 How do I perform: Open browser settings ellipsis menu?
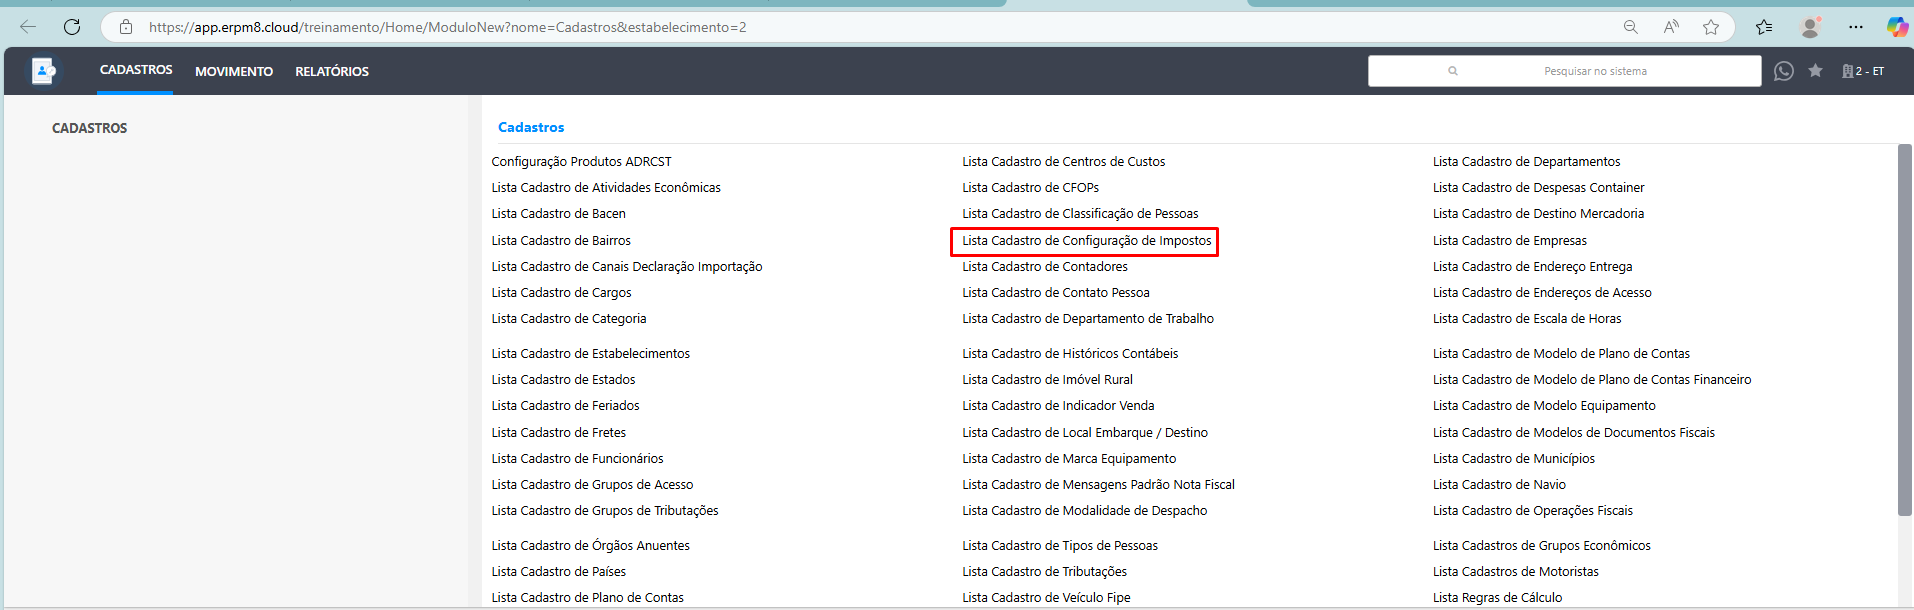tap(1856, 27)
